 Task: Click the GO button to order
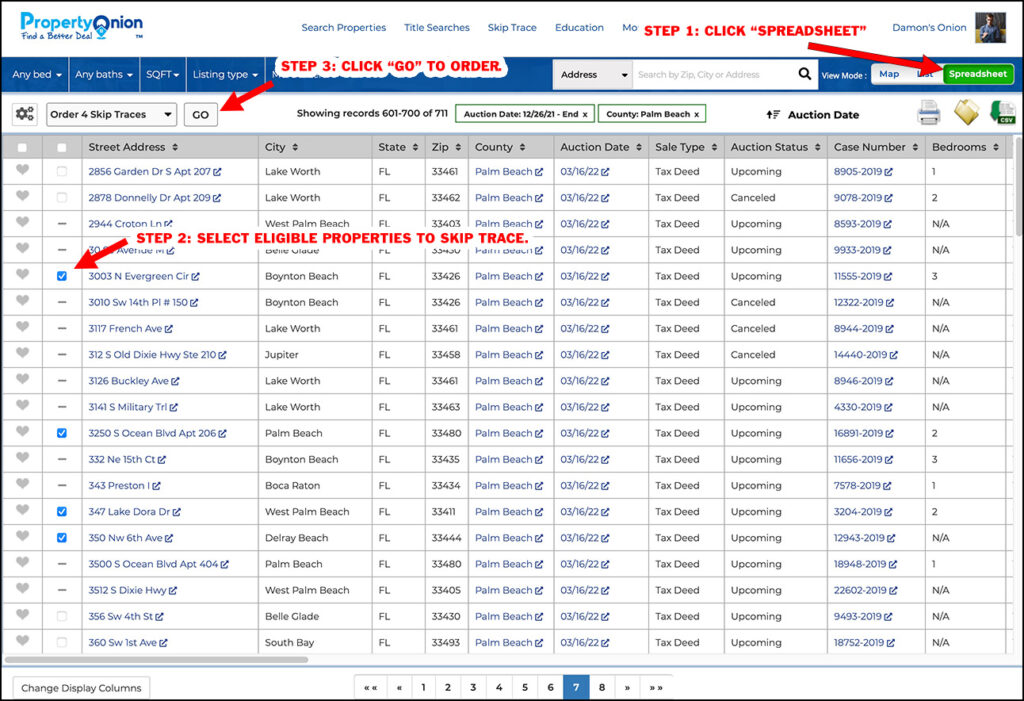[200, 114]
